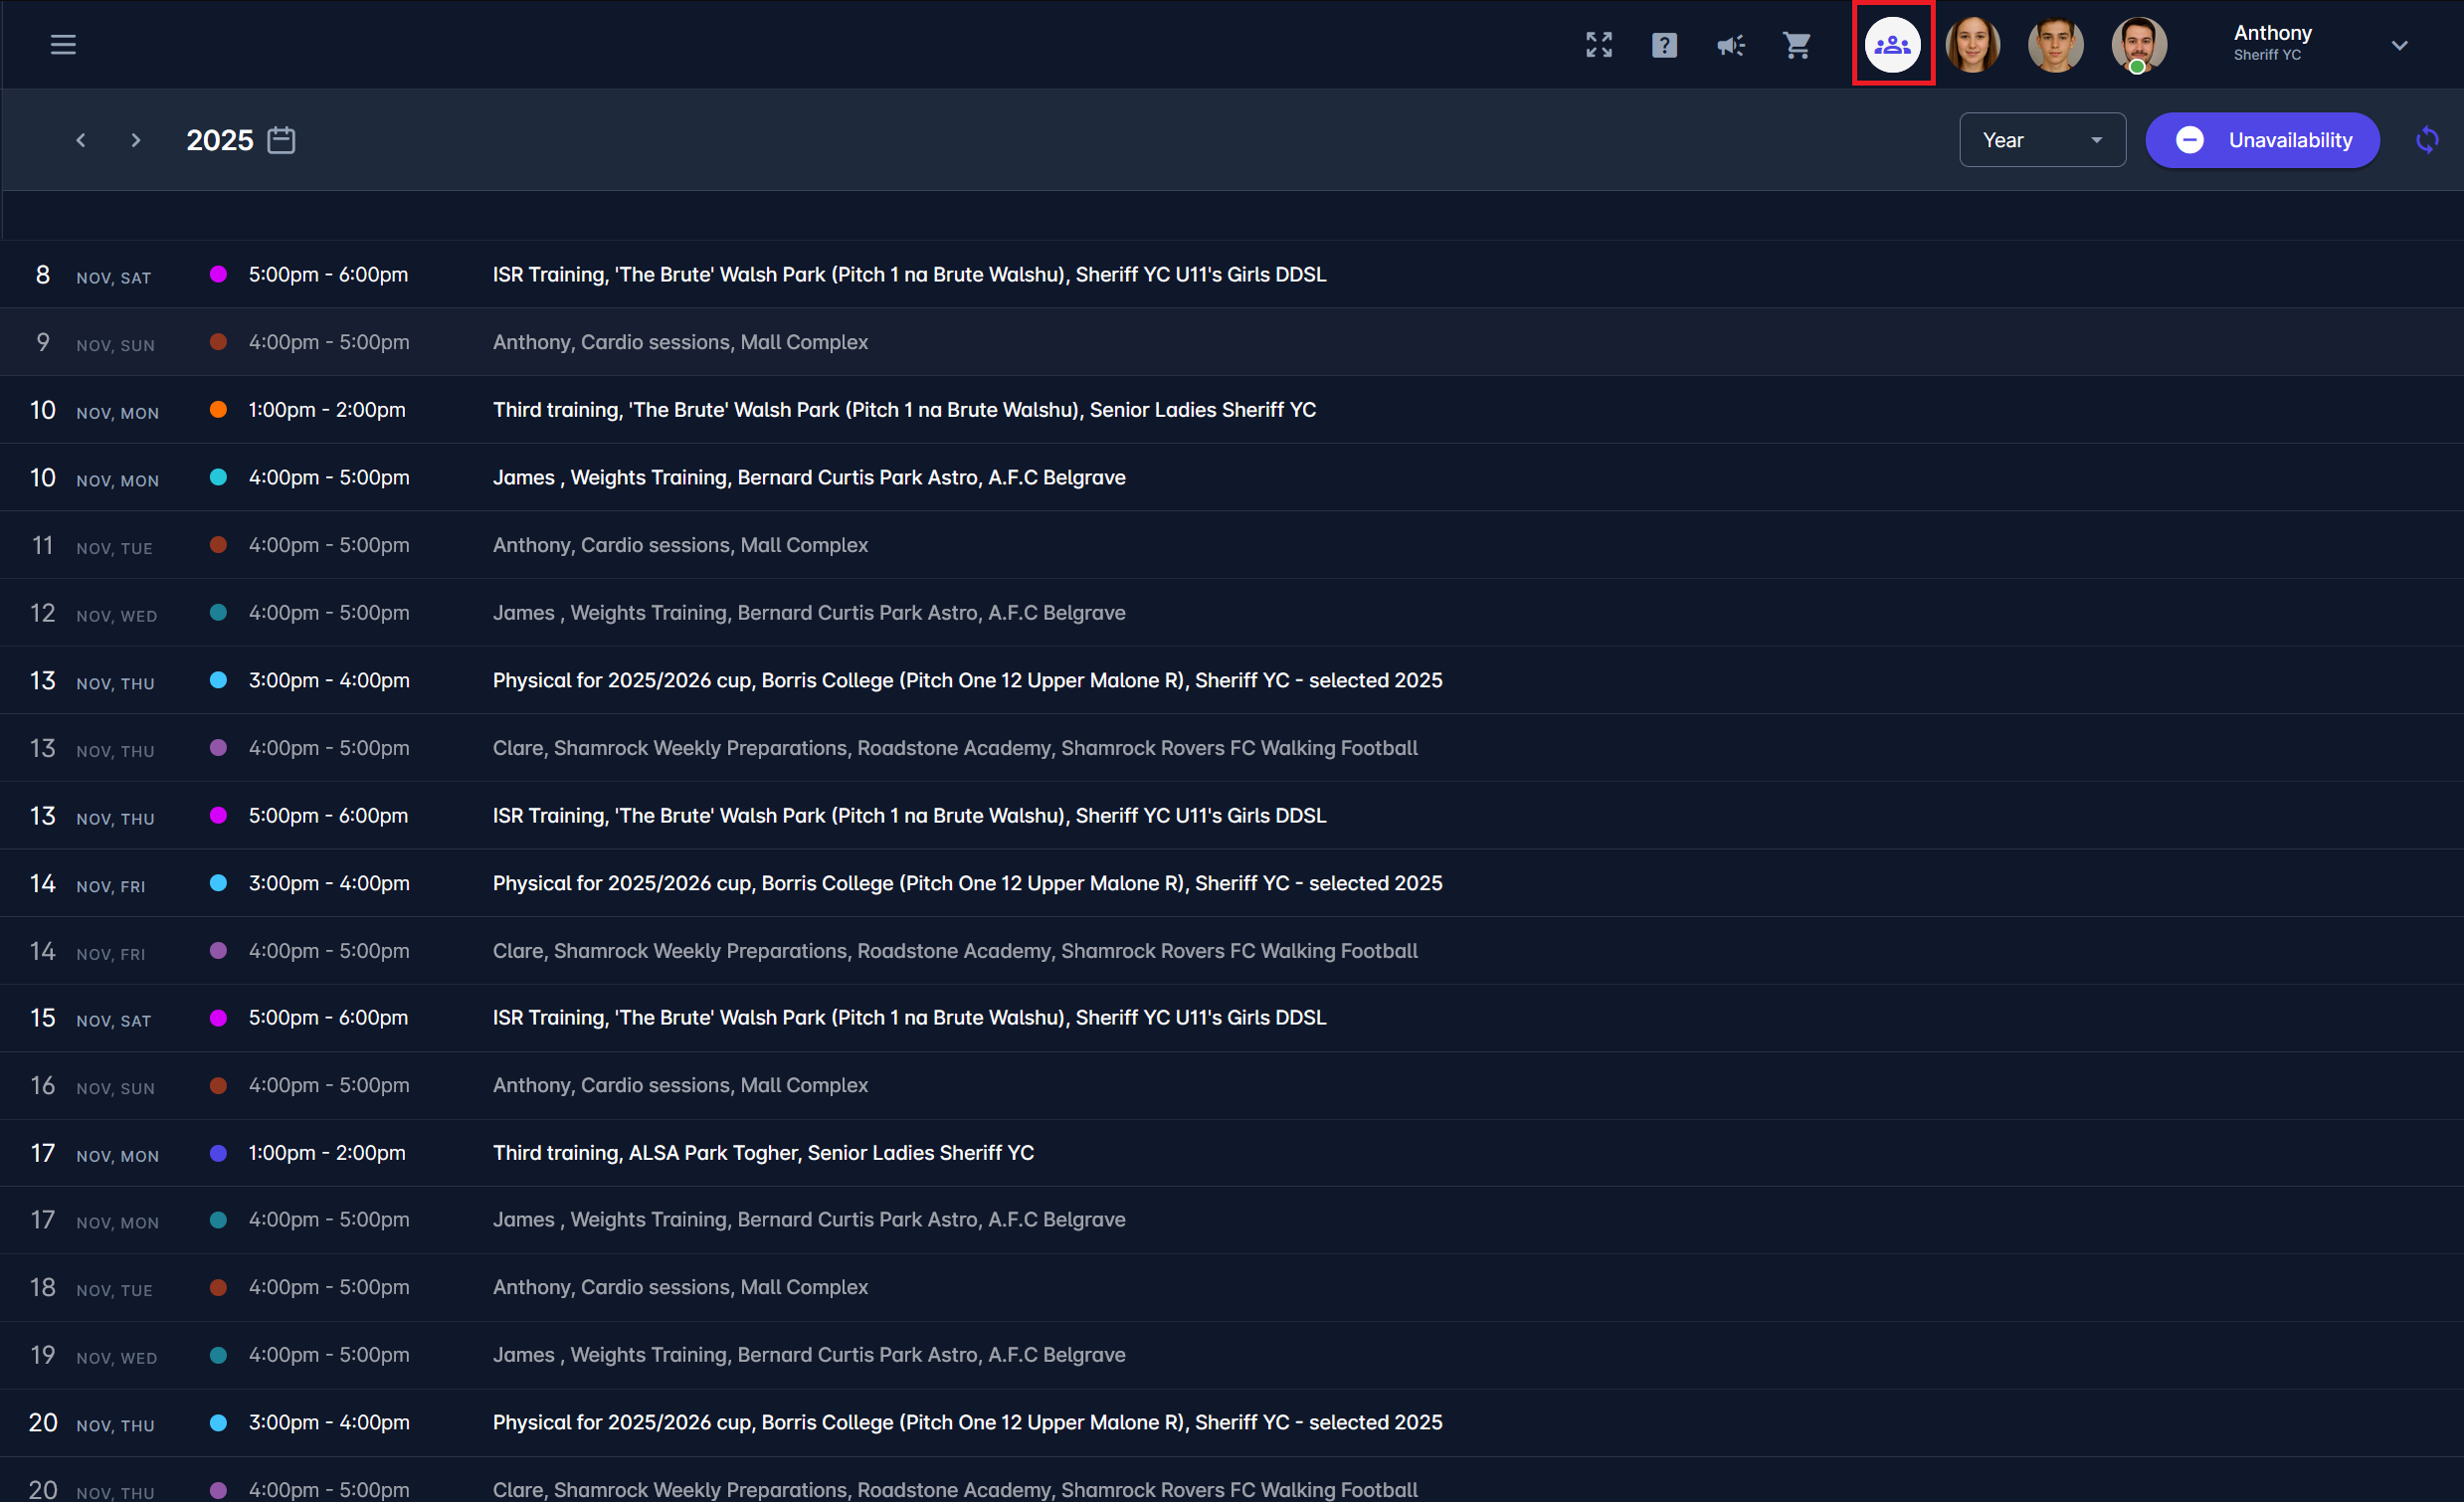2464x1502 pixels.
Task: Go to the previous year
Action: click(x=81, y=140)
